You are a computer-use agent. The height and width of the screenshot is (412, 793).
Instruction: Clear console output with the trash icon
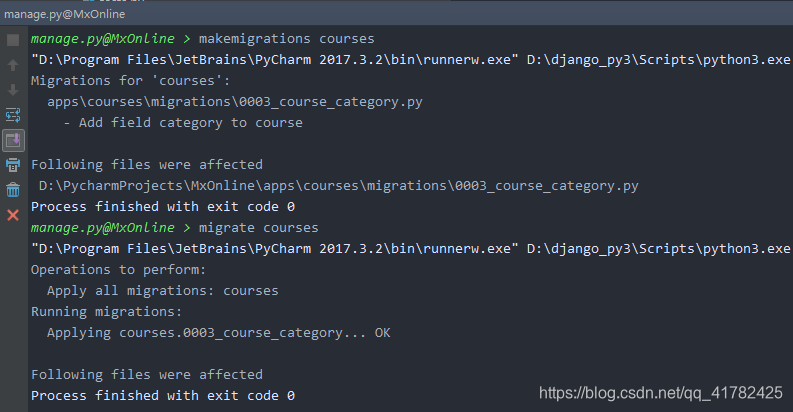pos(13,190)
